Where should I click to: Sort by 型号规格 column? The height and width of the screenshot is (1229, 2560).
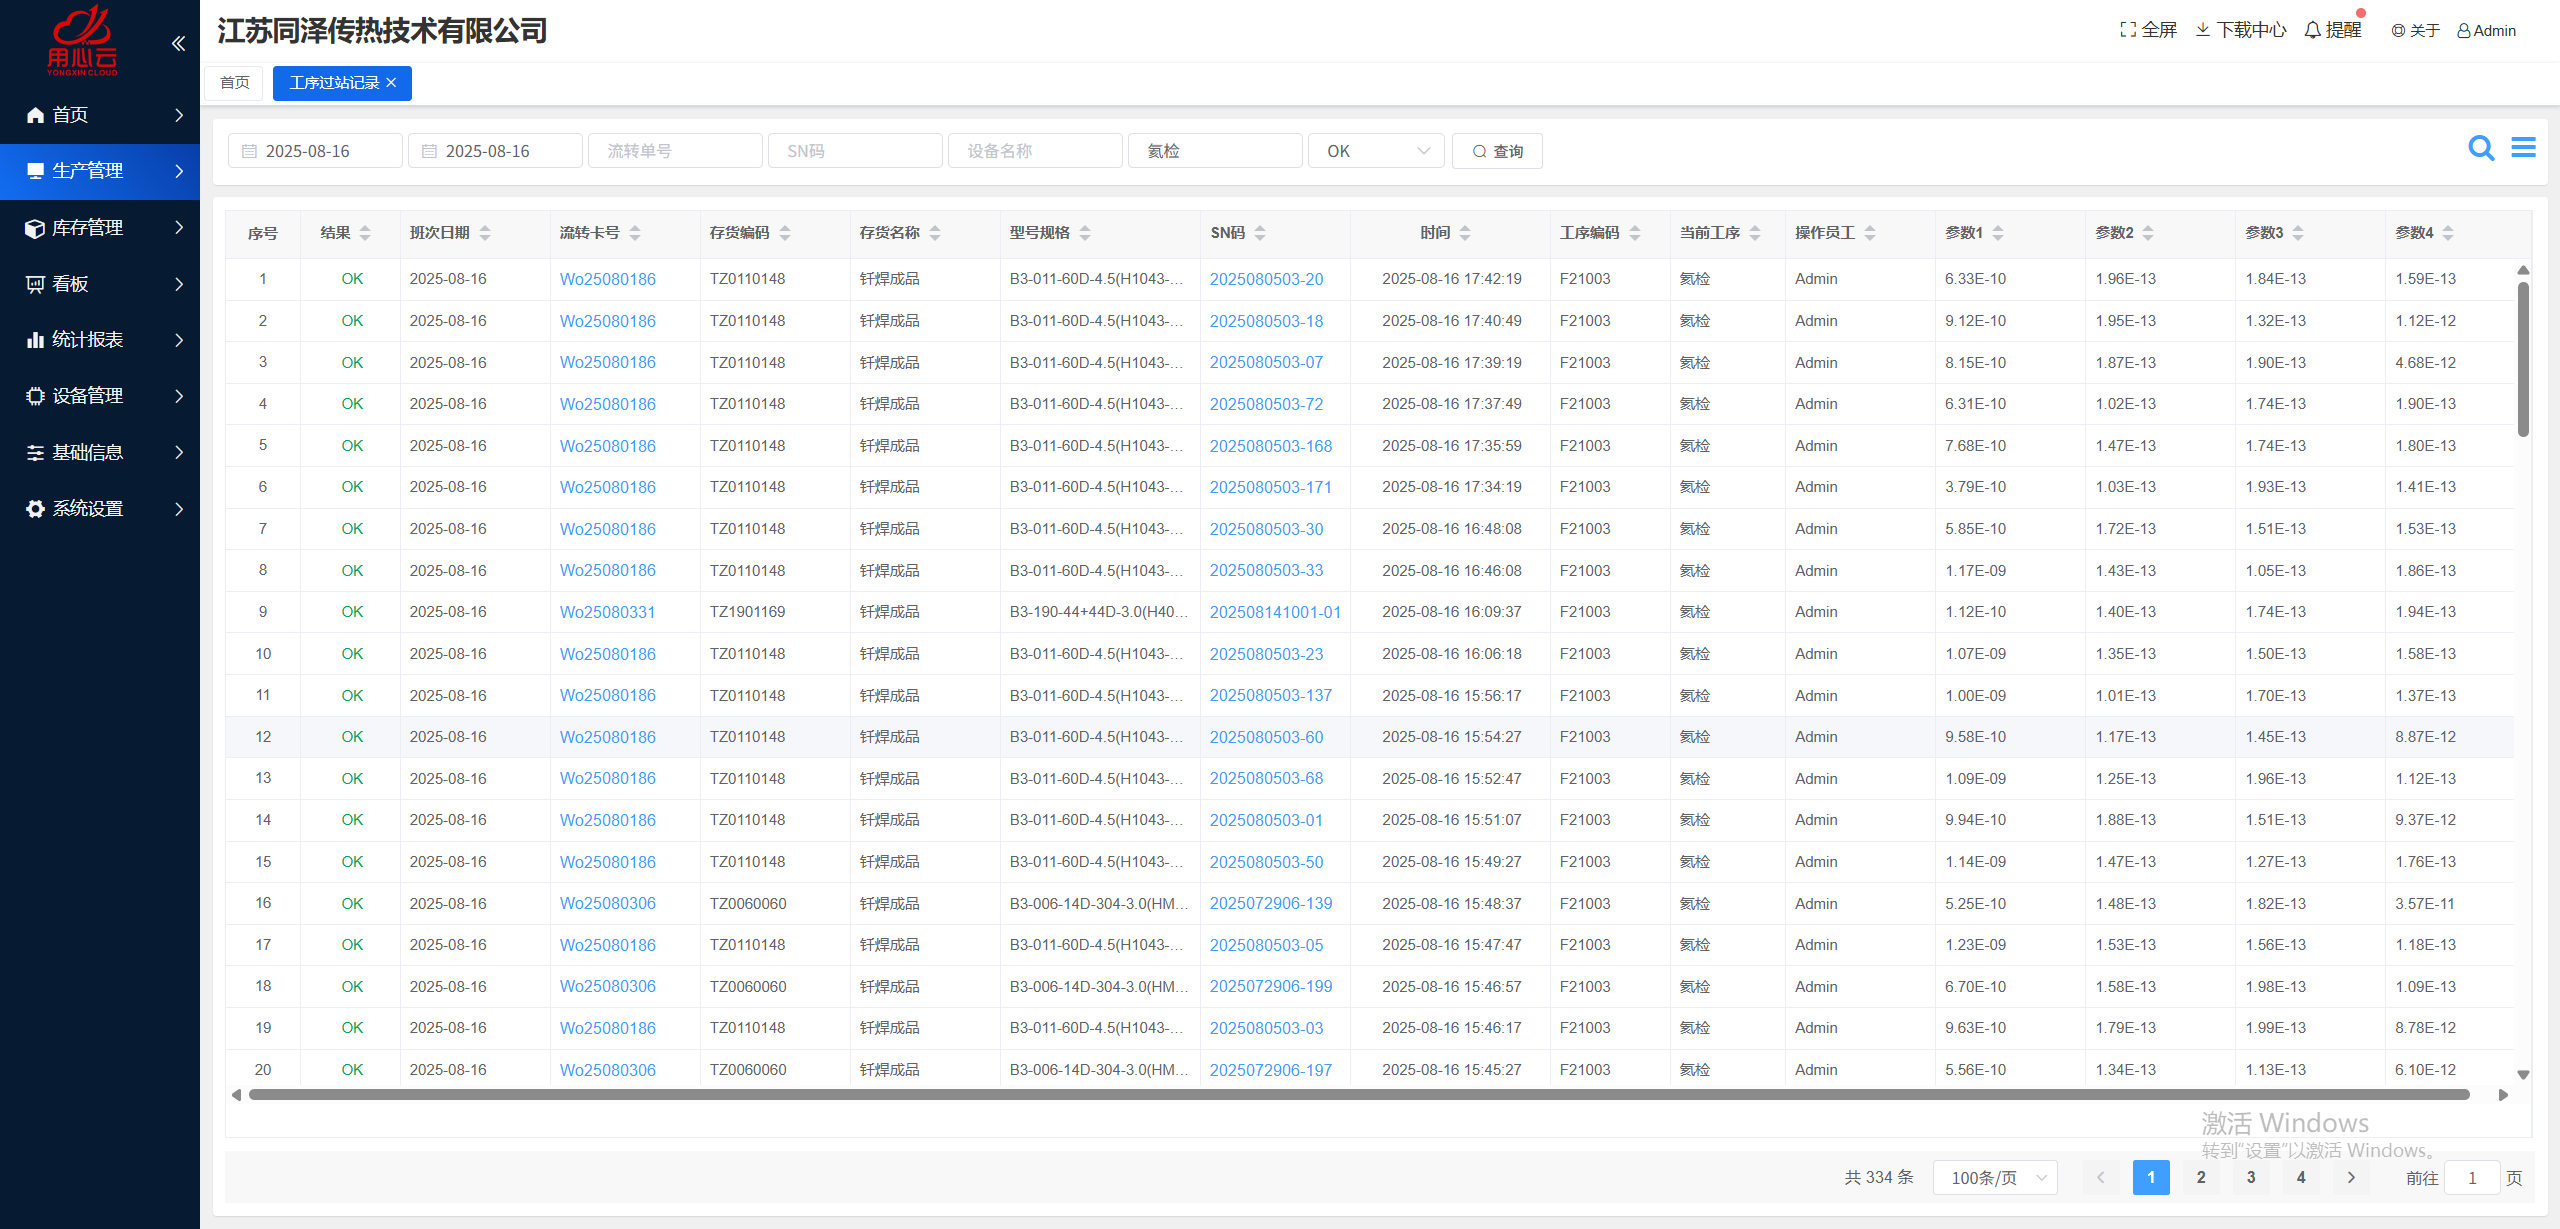pyautogui.click(x=1085, y=233)
